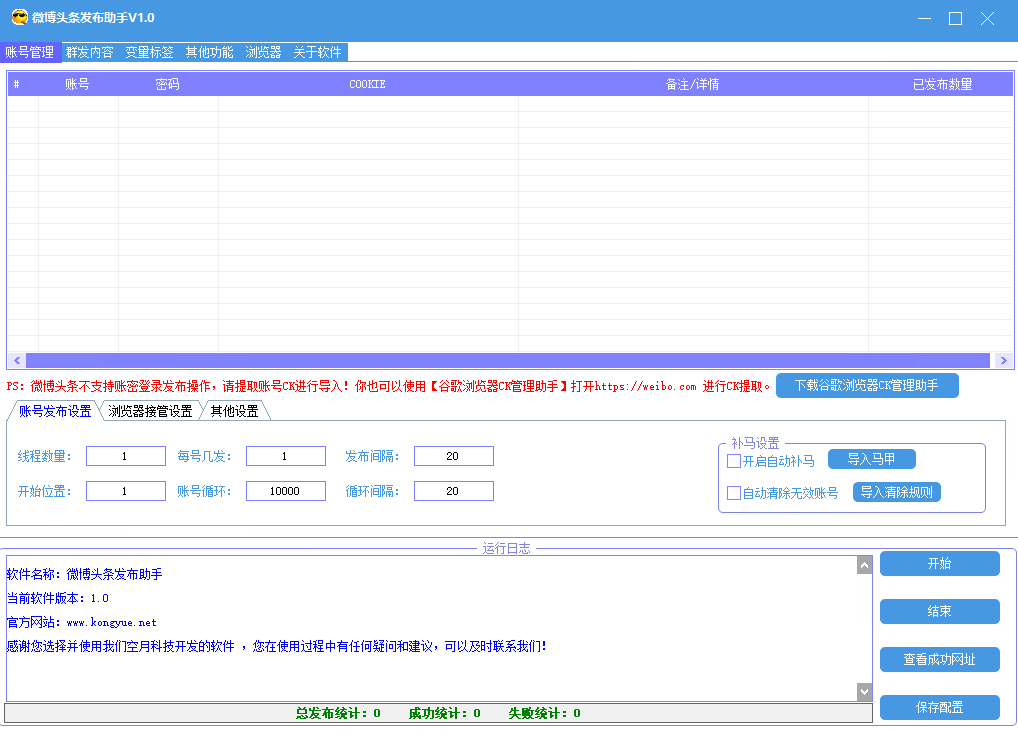
Task: Click the 结束 button
Action: [x=939, y=611]
